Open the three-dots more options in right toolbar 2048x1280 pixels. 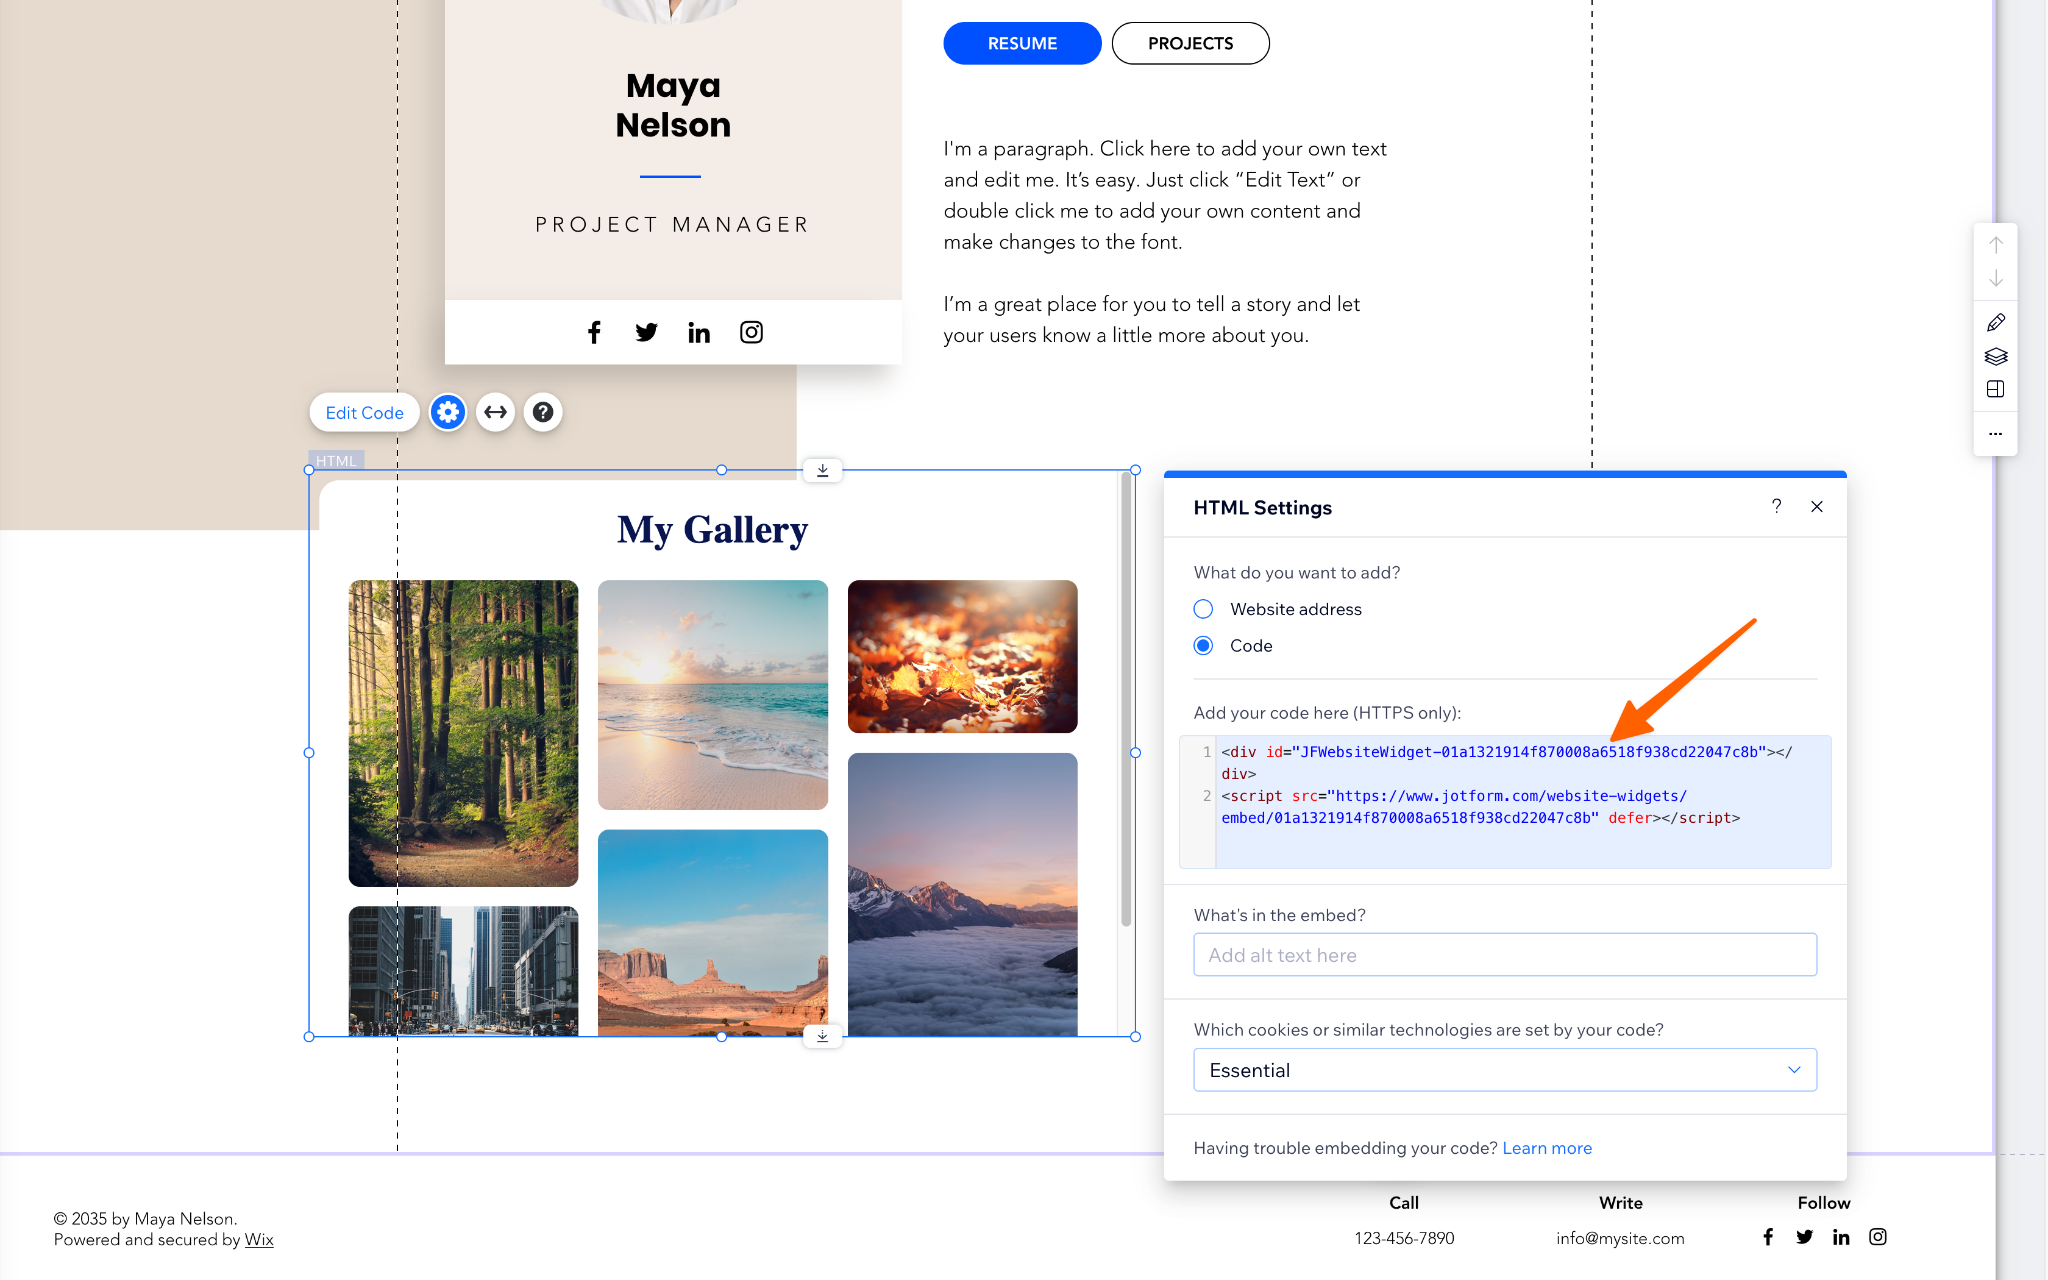1996,434
